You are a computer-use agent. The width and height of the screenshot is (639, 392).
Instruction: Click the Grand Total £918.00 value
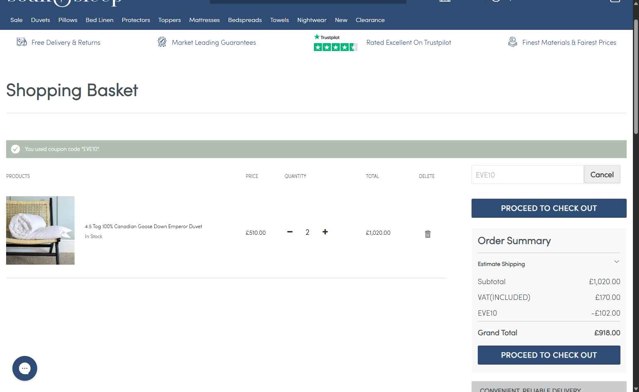(607, 333)
